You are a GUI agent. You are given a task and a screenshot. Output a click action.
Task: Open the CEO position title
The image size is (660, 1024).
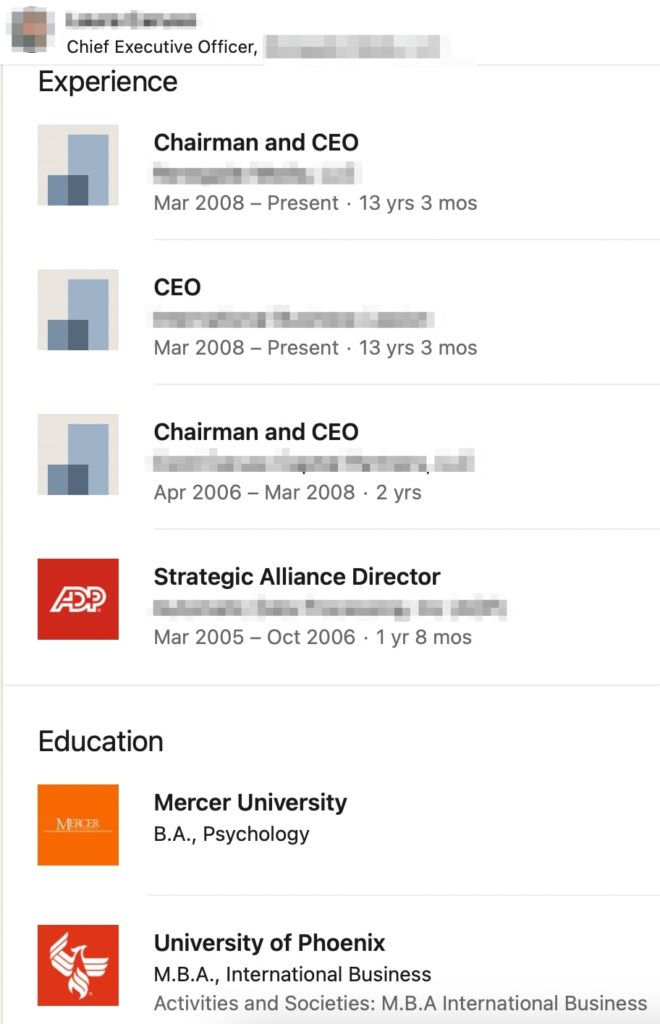point(177,287)
